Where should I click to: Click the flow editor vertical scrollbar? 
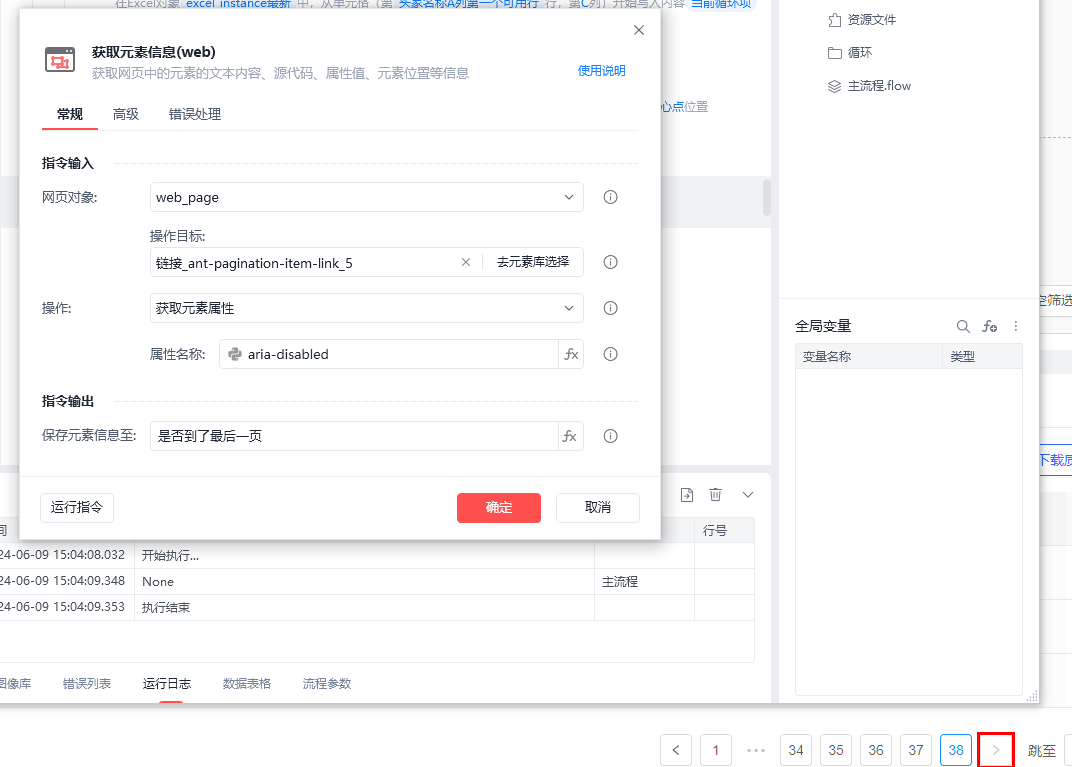point(767,198)
